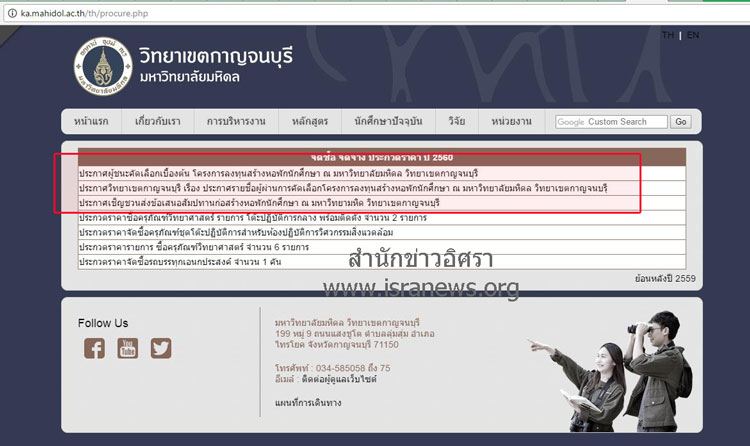
Task: Open the วิจัย menu item
Action: tap(457, 121)
